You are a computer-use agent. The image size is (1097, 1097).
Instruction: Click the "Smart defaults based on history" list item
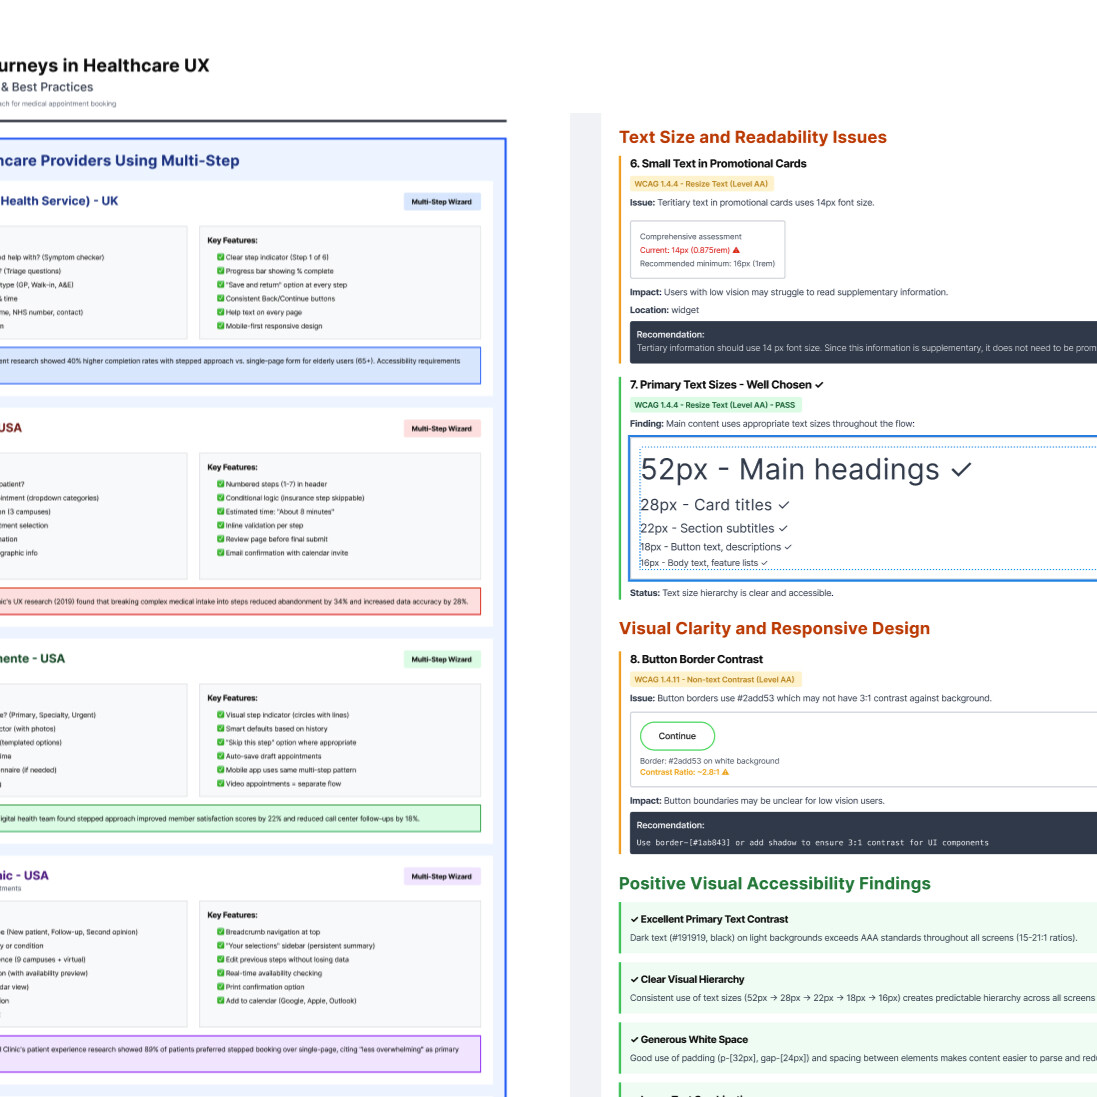pos(276,728)
